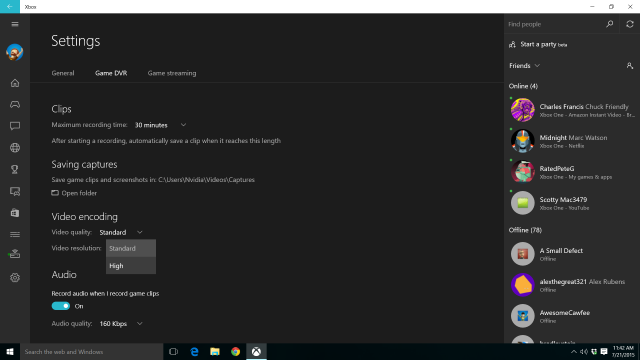This screenshot has height=360, width=640.
Task: Open Messages chat icon in sidebar
Action: tap(15, 126)
